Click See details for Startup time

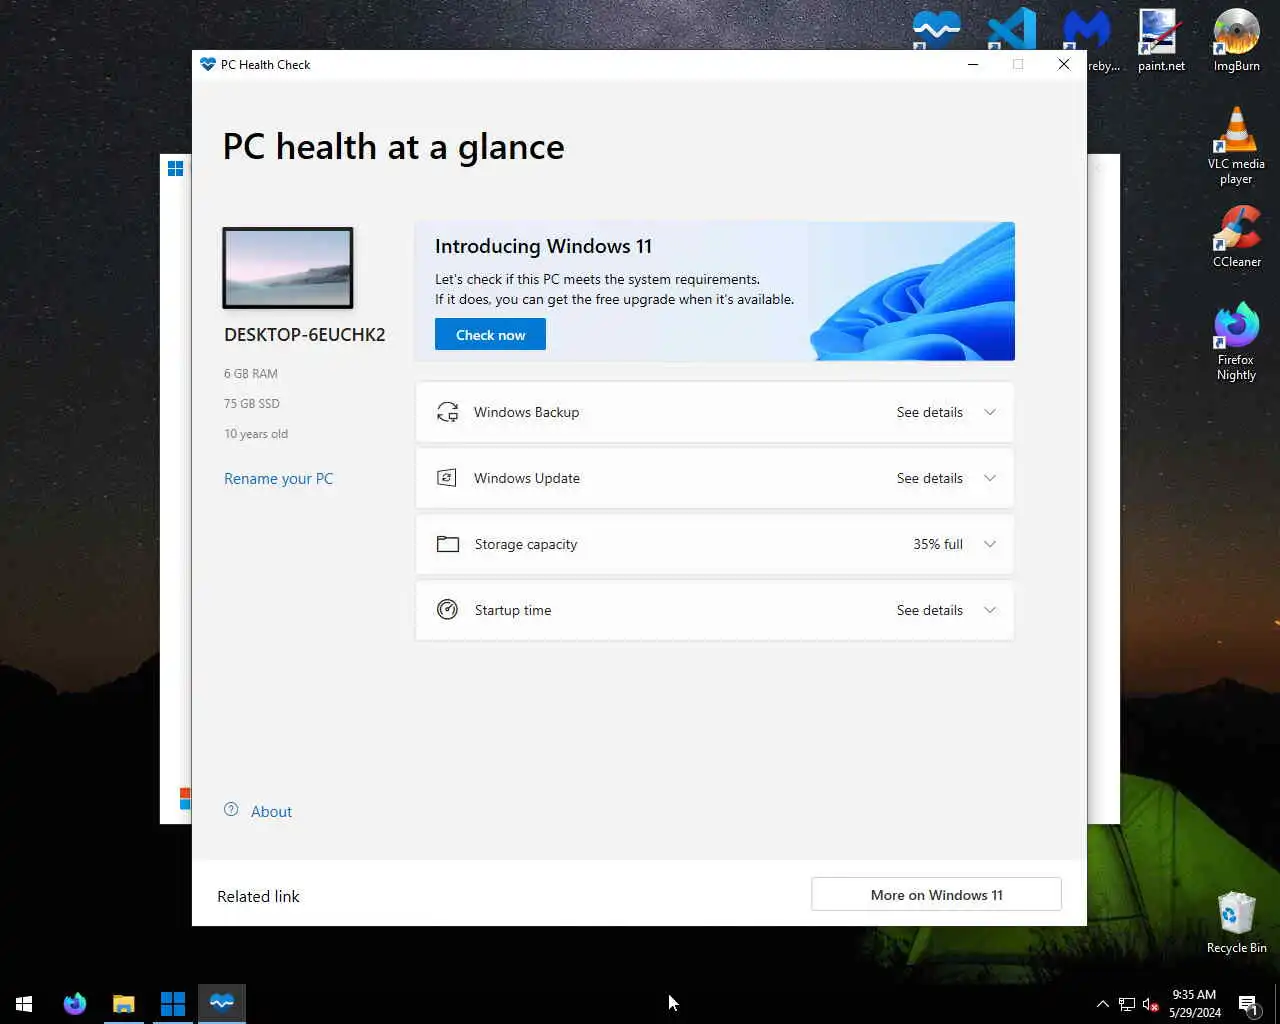(929, 610)
